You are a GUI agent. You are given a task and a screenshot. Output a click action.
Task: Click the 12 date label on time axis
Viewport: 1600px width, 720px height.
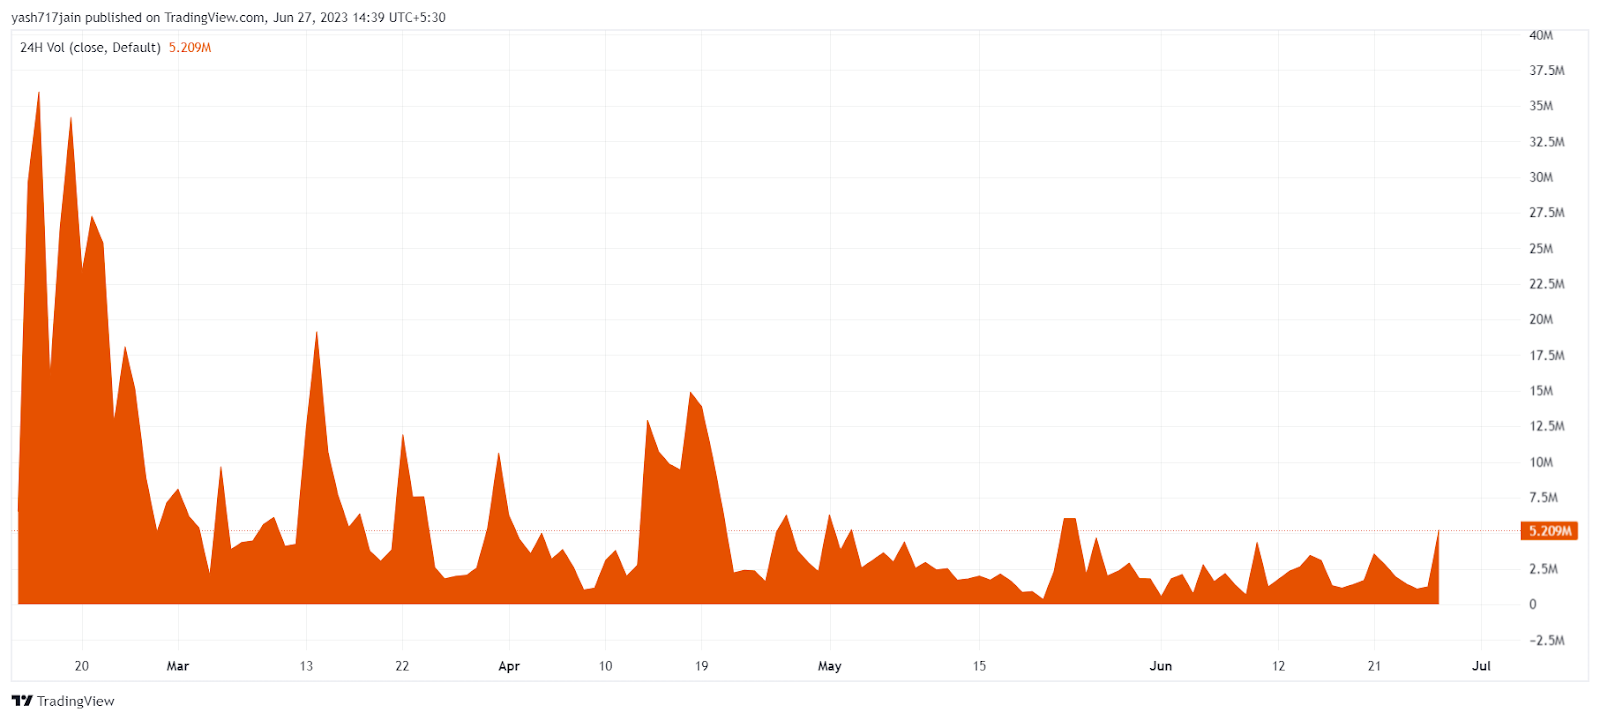[1278, 666]
